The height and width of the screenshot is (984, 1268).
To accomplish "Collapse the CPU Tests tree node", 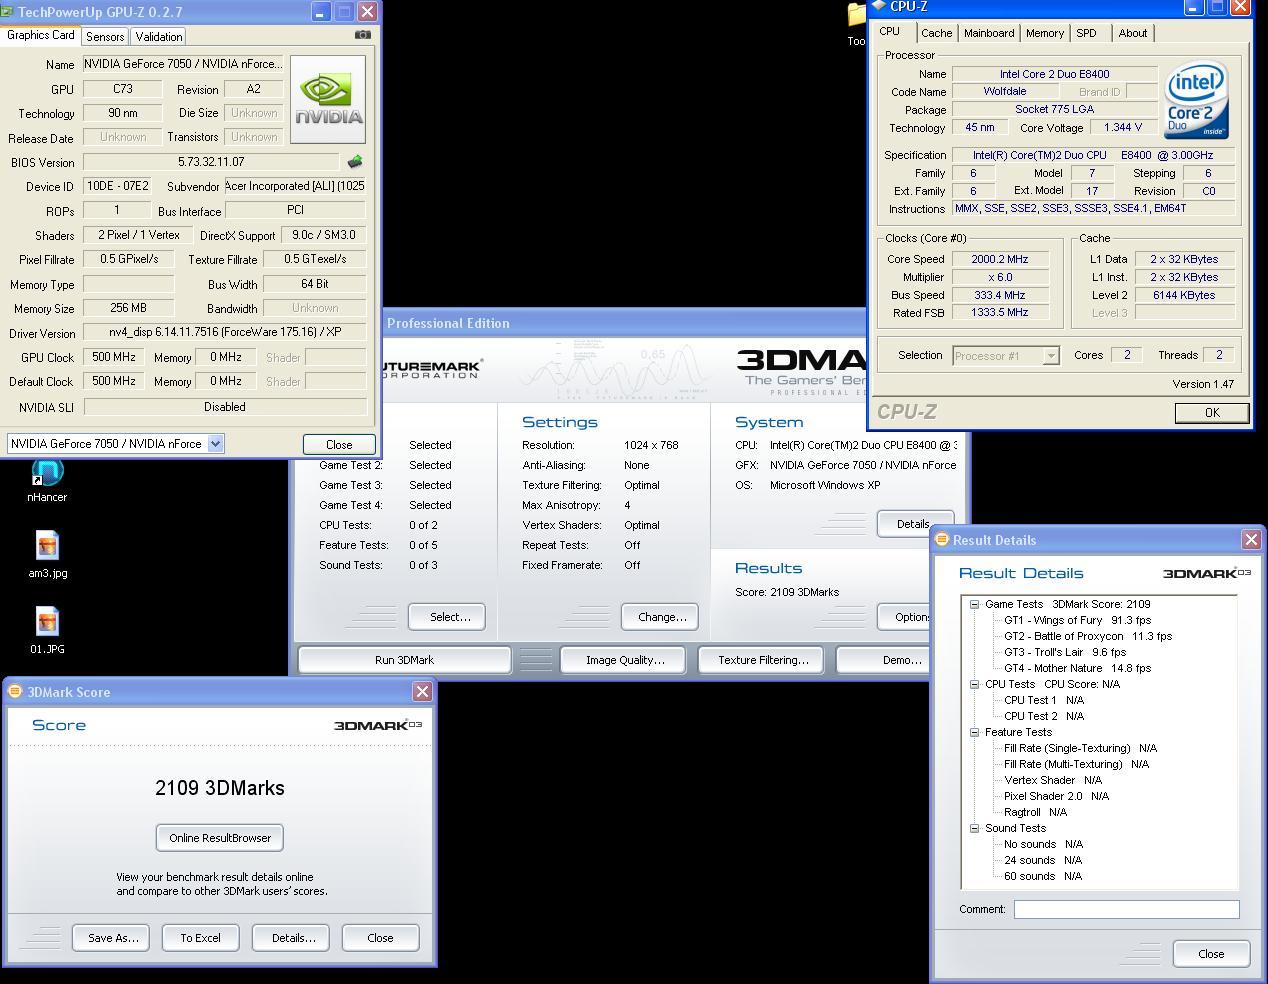I will (x=974, y=684).
